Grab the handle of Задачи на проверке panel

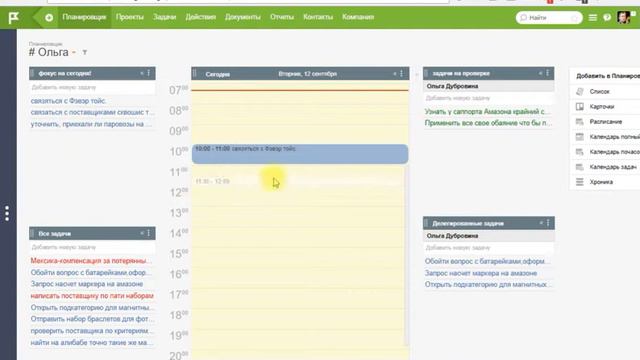(x=426, y=73)
